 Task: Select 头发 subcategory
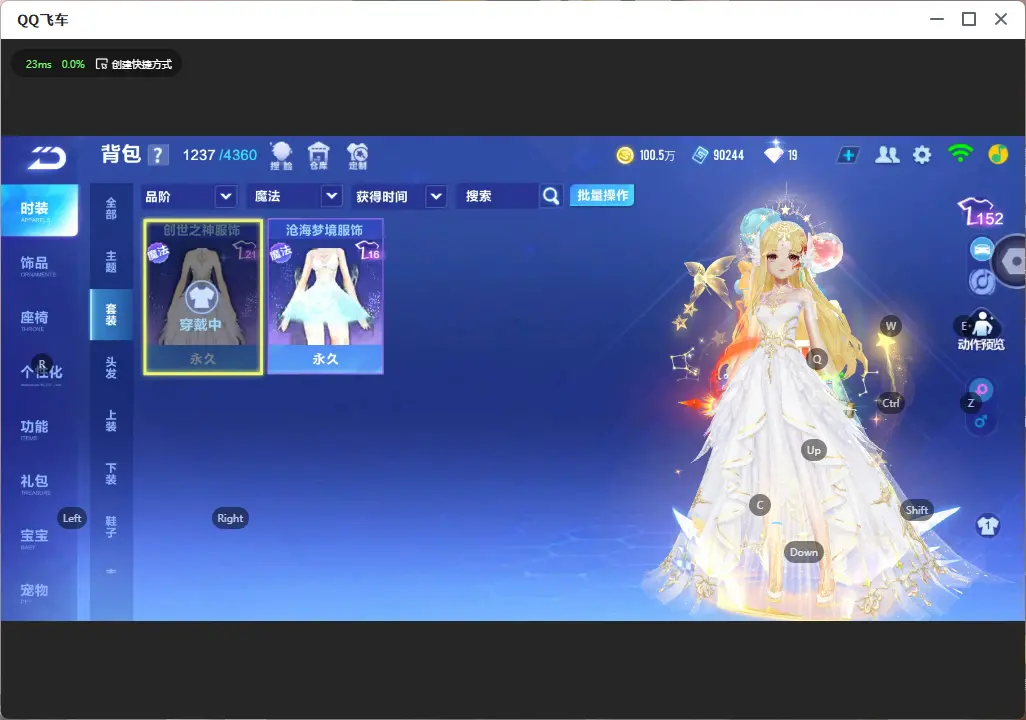111,368
